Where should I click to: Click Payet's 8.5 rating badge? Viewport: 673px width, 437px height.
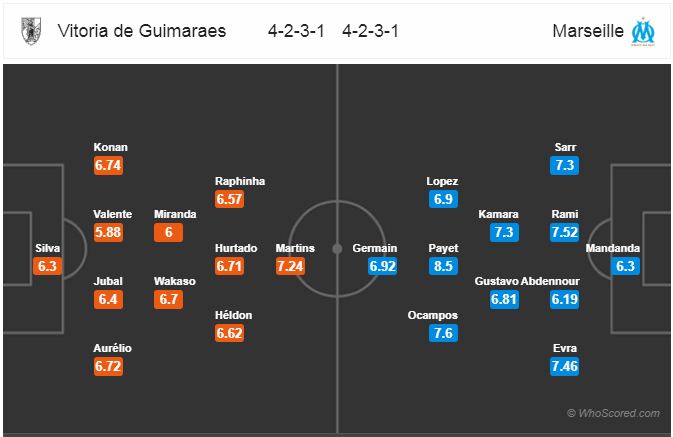click(x=443, y=266)
